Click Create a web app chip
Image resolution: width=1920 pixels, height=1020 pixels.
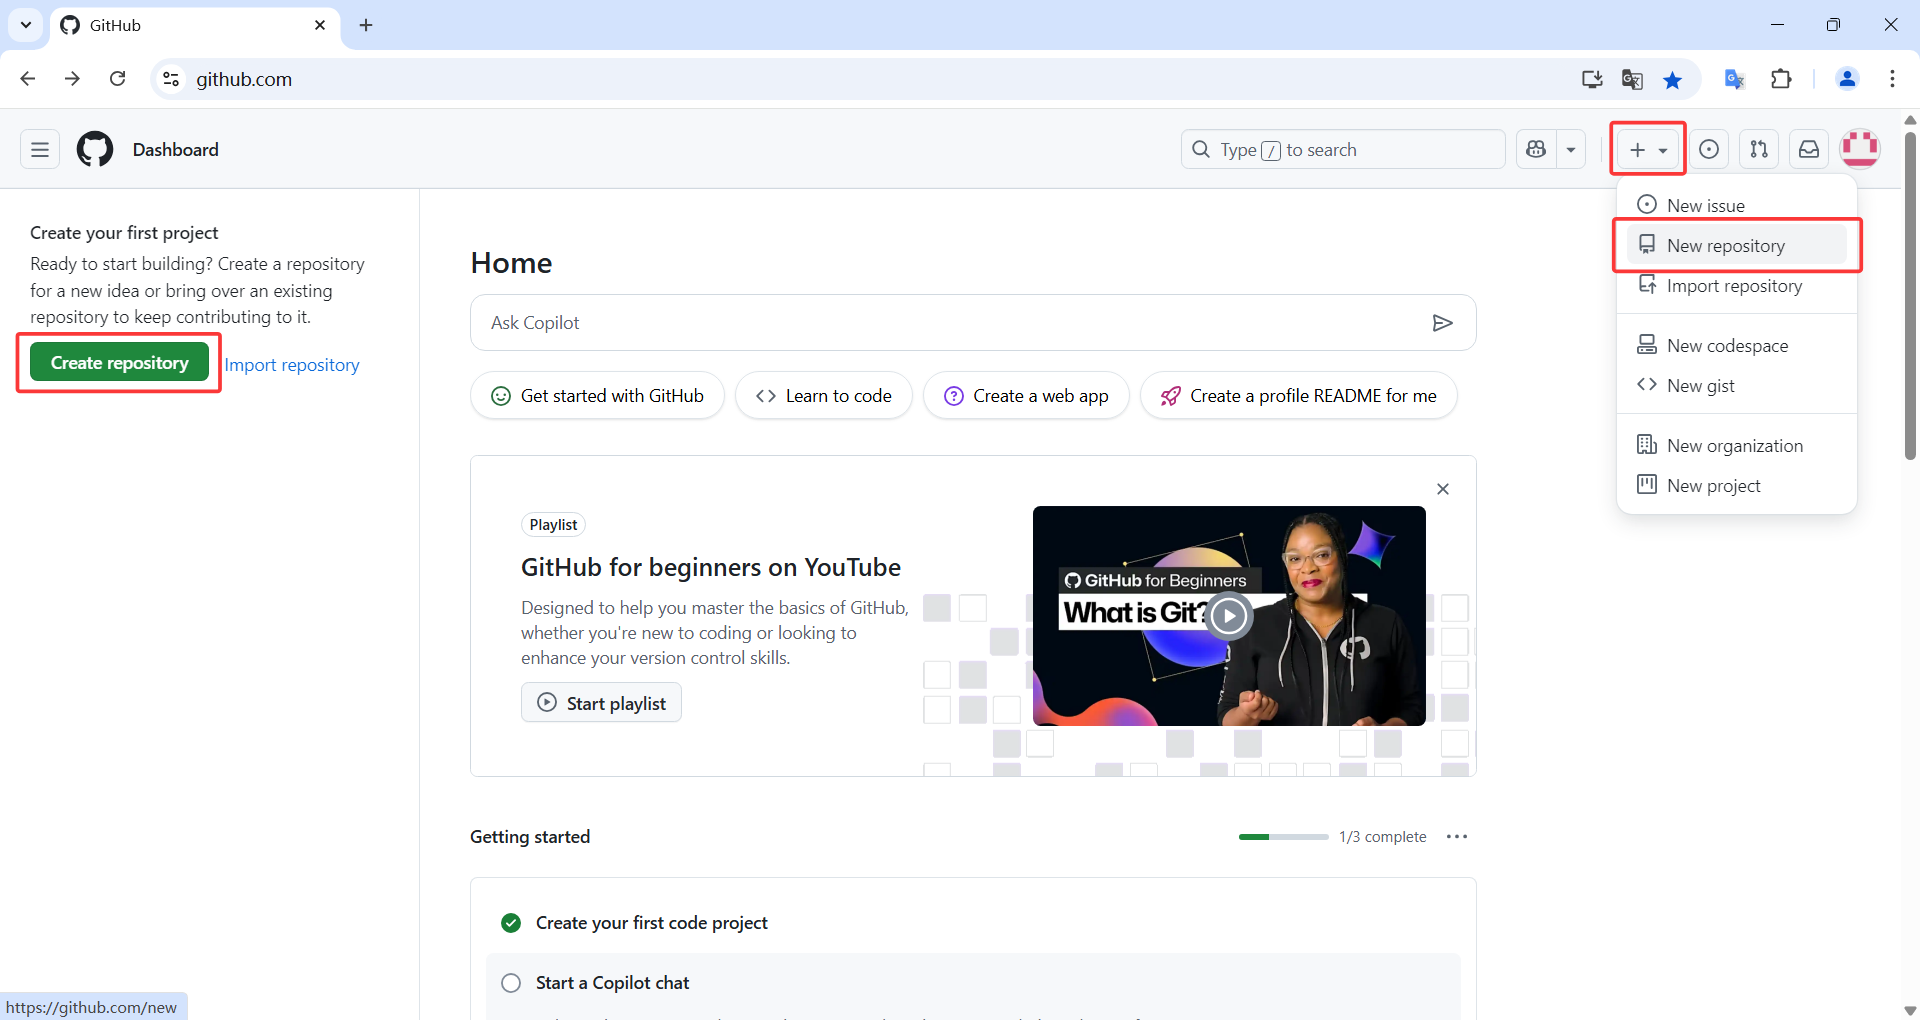1026,396
